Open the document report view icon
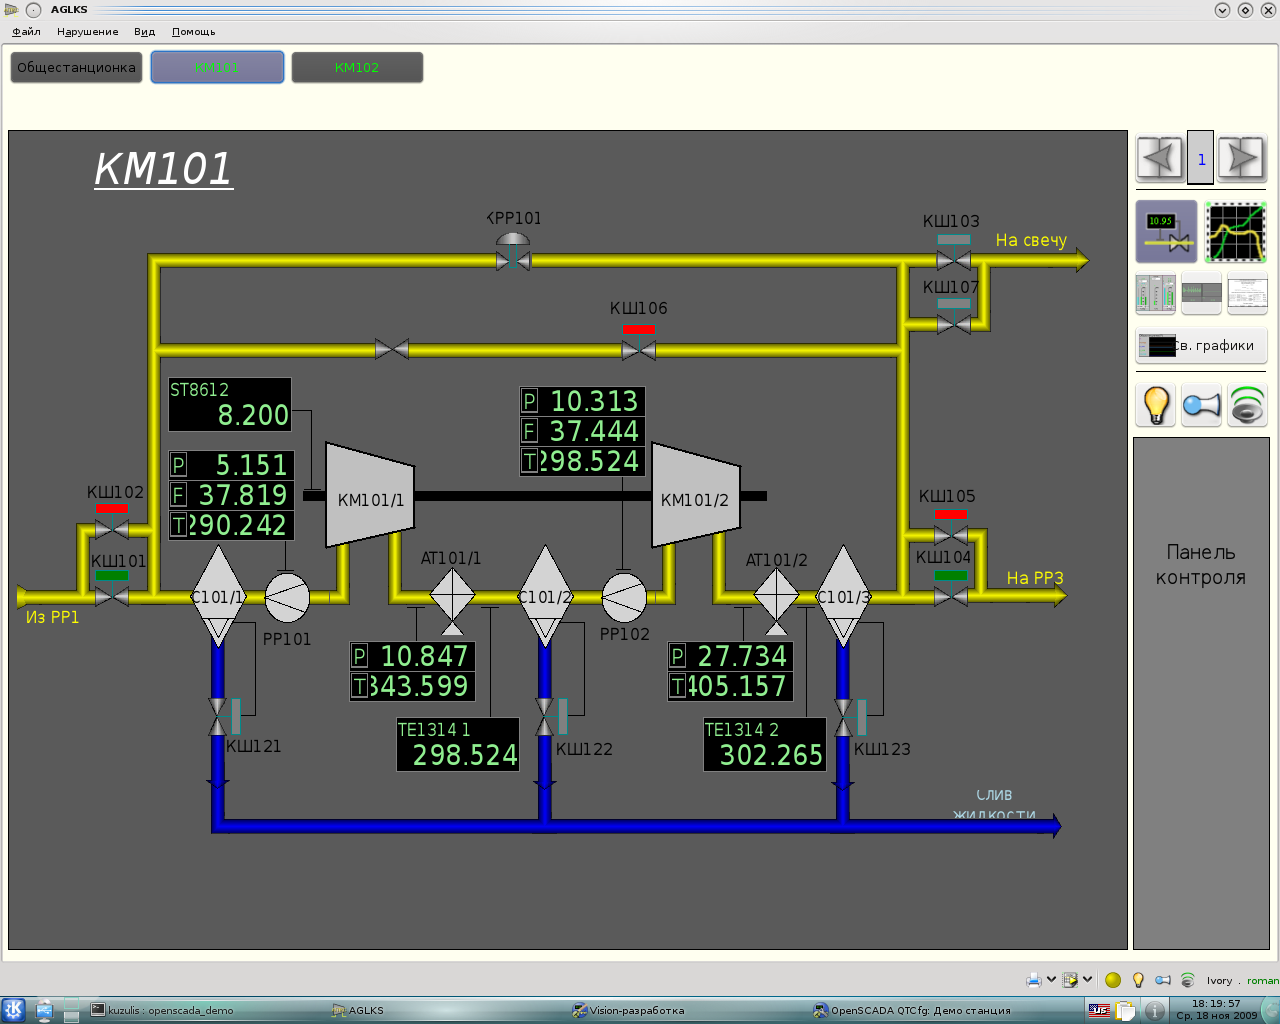1280x1024 pixels. pyautogui.click(x=1247, y=293)
